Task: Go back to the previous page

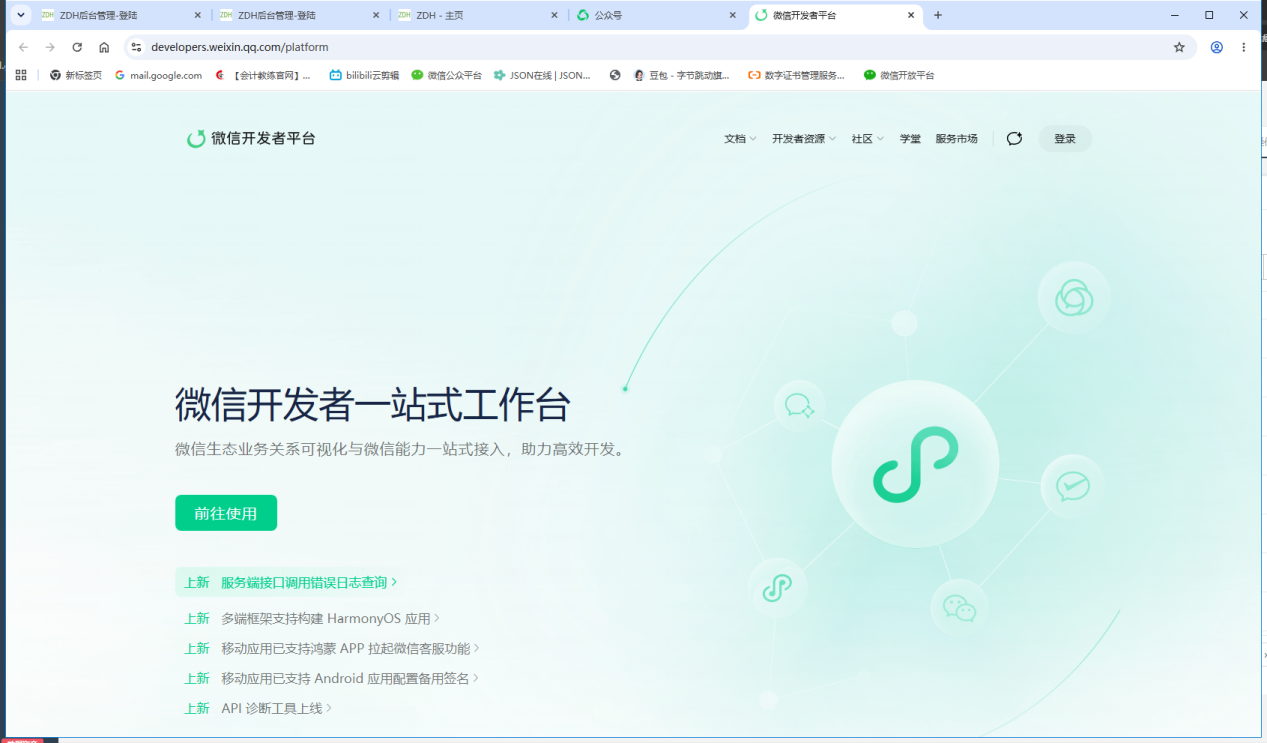Action: click(x=23, y=47)
